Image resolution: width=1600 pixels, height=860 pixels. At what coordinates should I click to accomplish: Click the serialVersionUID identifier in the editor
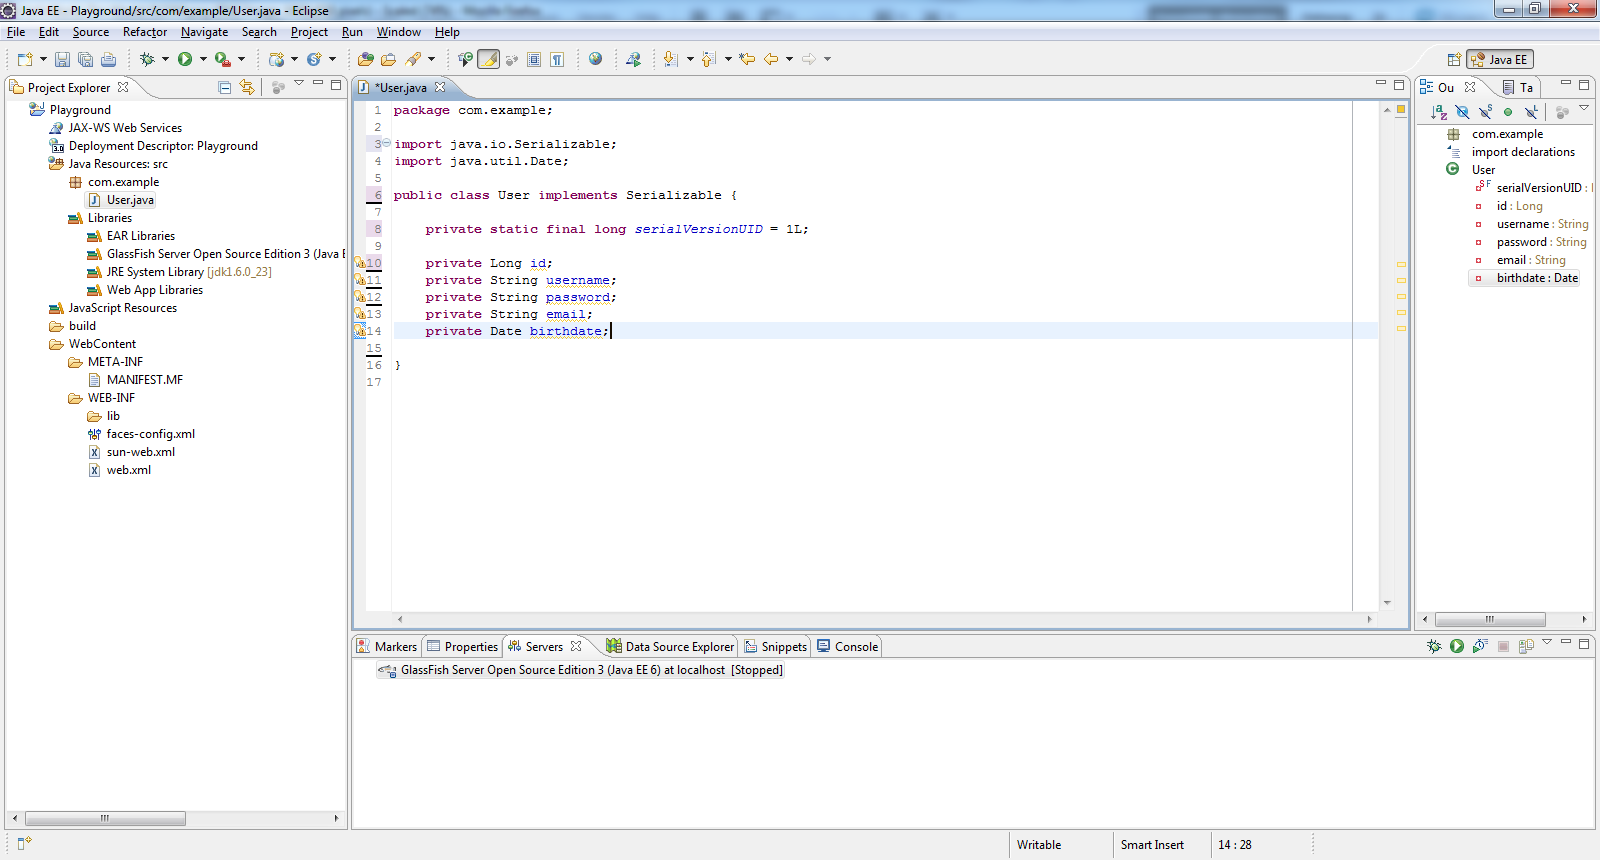click(x=698, y=229)
